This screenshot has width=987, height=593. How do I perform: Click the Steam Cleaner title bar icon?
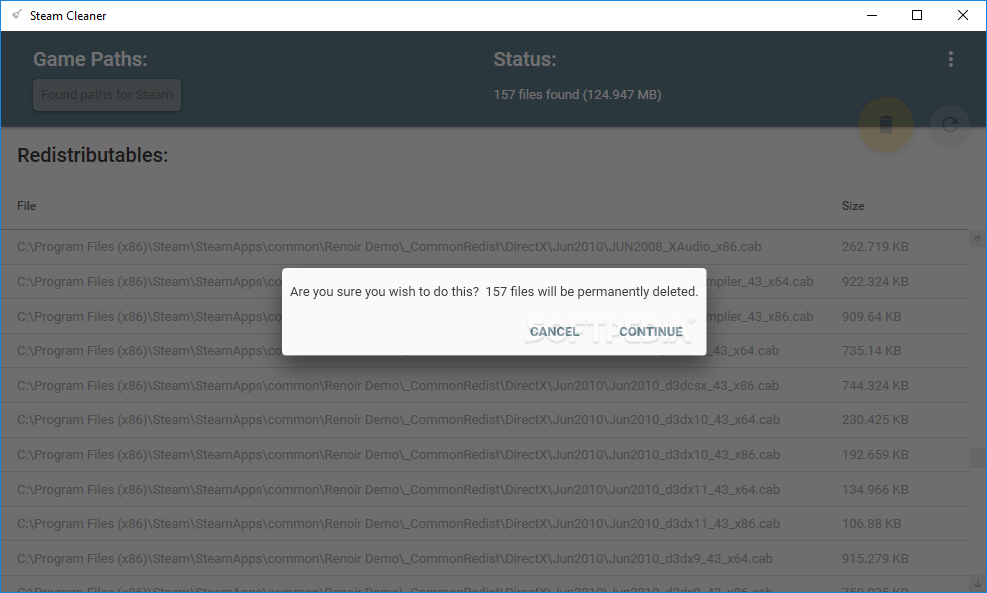click(17, 14)
